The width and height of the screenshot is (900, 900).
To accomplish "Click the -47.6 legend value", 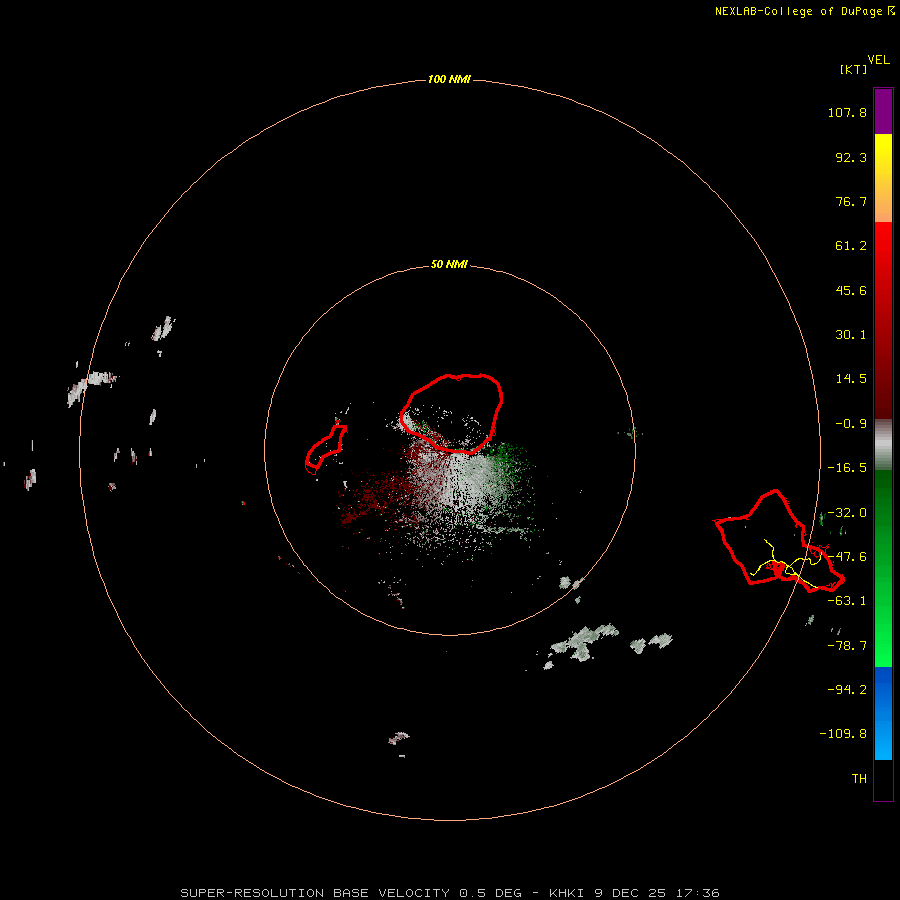I will pyautogui.click(x=847, y=557).
